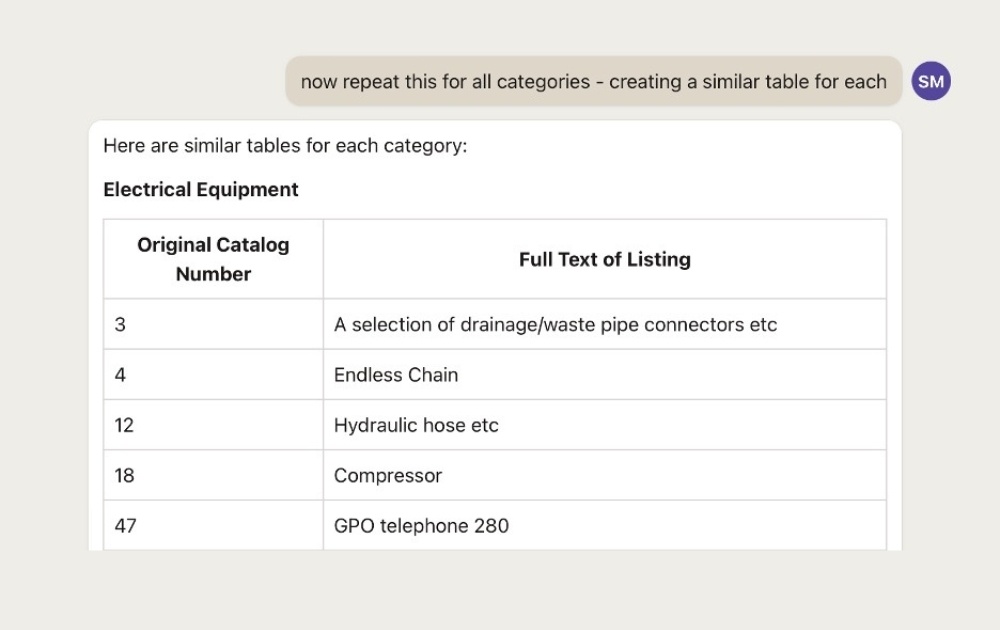Screen dimensions: 1000x630
Task: Click the 'Electrical Equipment' heading
Action: pyautogui.click(x=201, y=189)
